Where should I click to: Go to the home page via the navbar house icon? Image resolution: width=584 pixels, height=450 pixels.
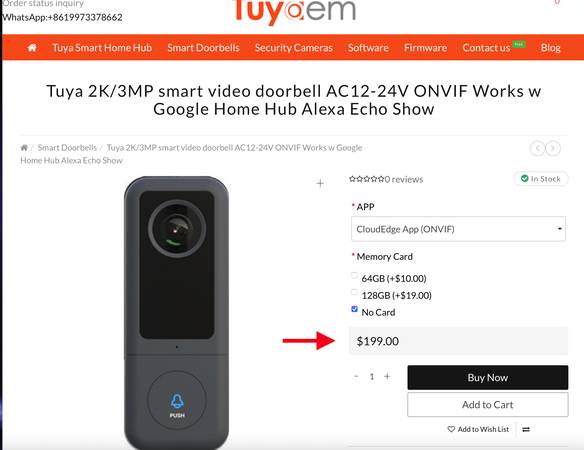[32, 48]
